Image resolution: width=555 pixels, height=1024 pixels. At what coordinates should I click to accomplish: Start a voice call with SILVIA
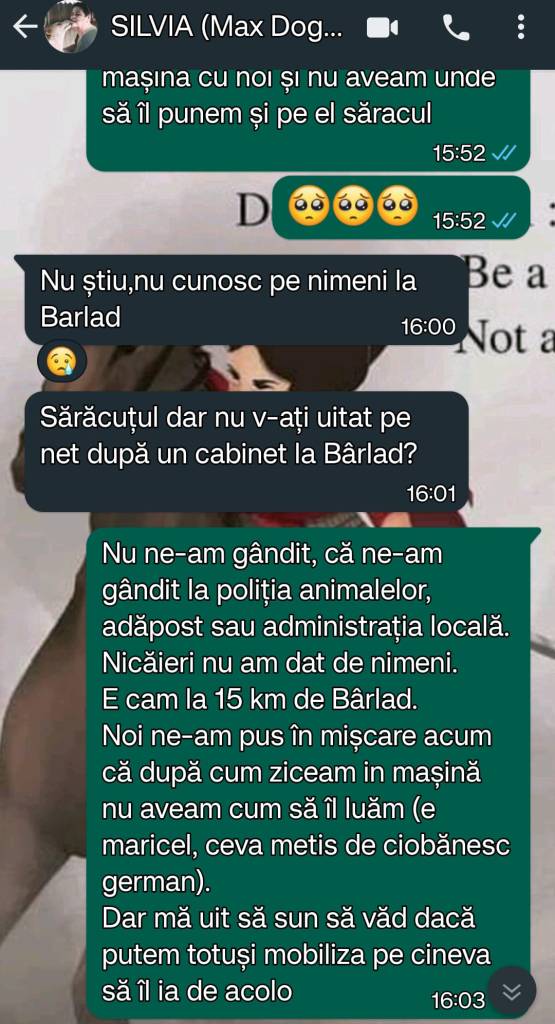tap(456, 27)
